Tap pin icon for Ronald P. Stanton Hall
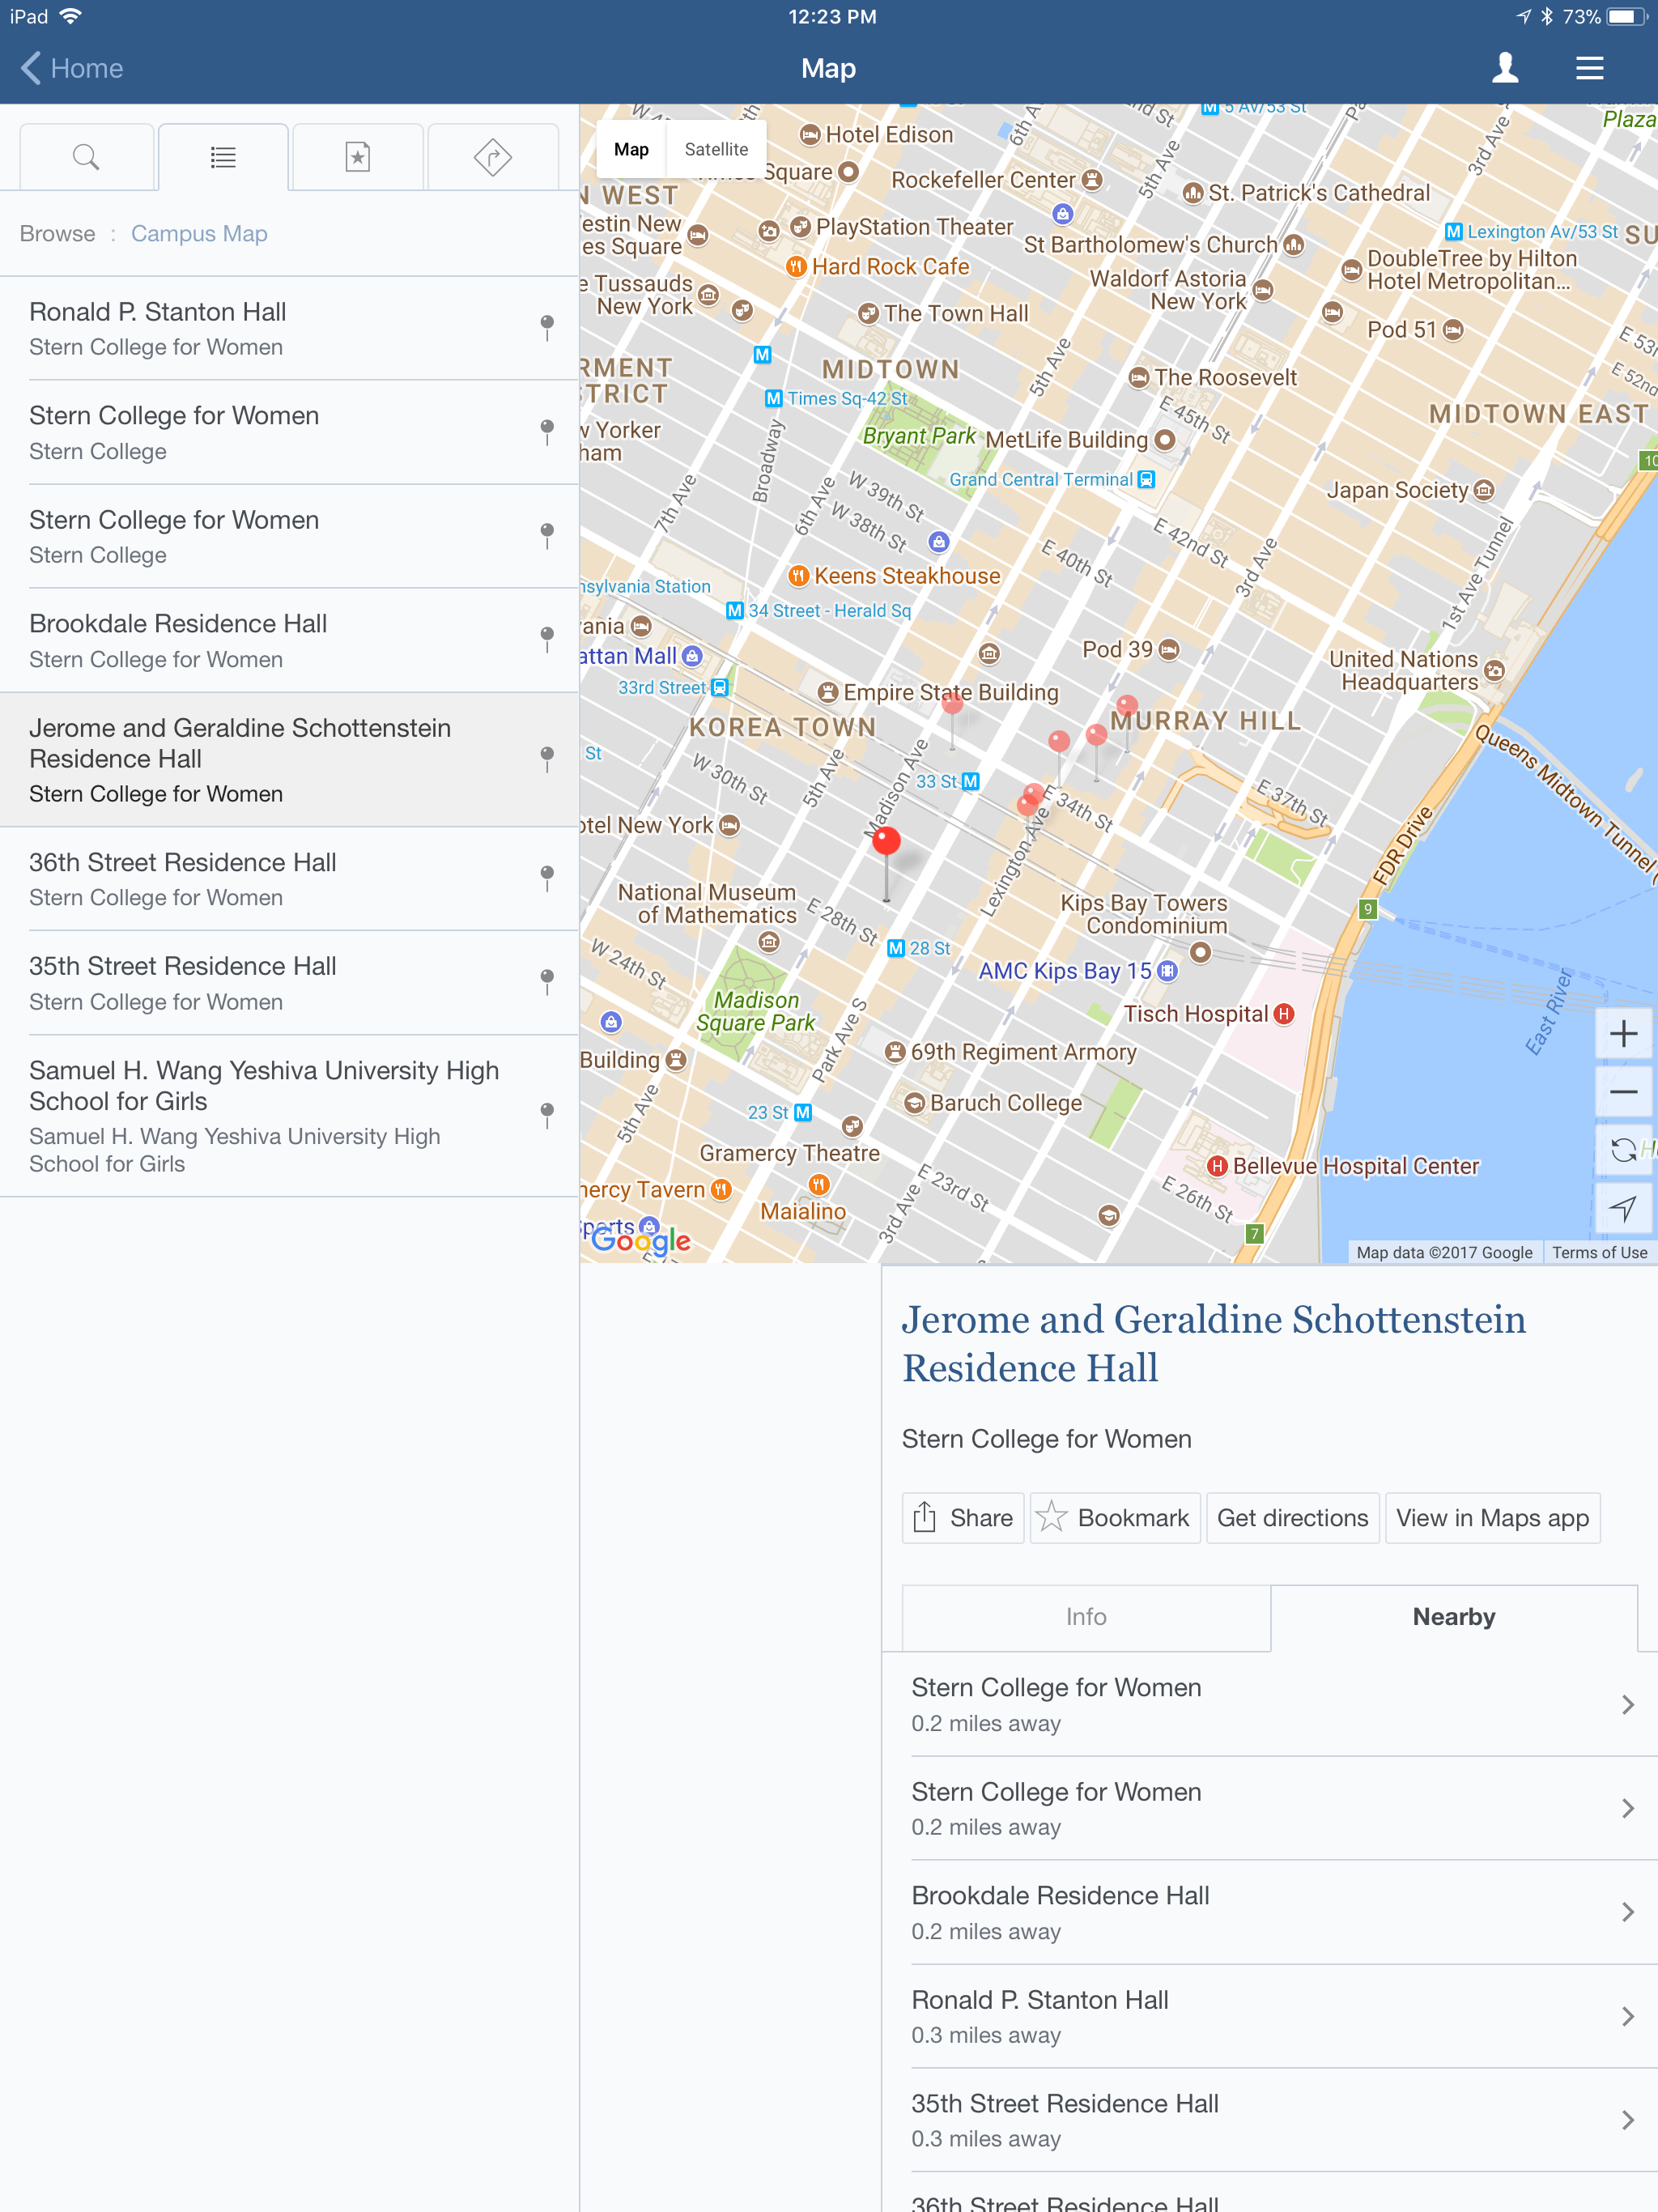The height and width of the screenshot is (2212, 1658). [x=547, y=328]
